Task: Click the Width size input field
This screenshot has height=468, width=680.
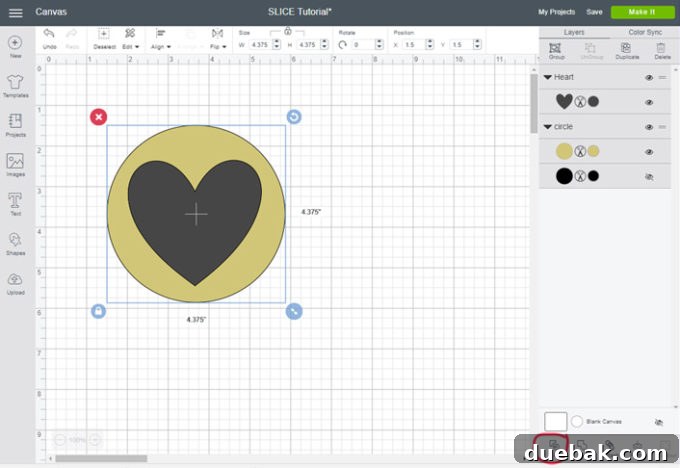Action: (x=260, y=45)
